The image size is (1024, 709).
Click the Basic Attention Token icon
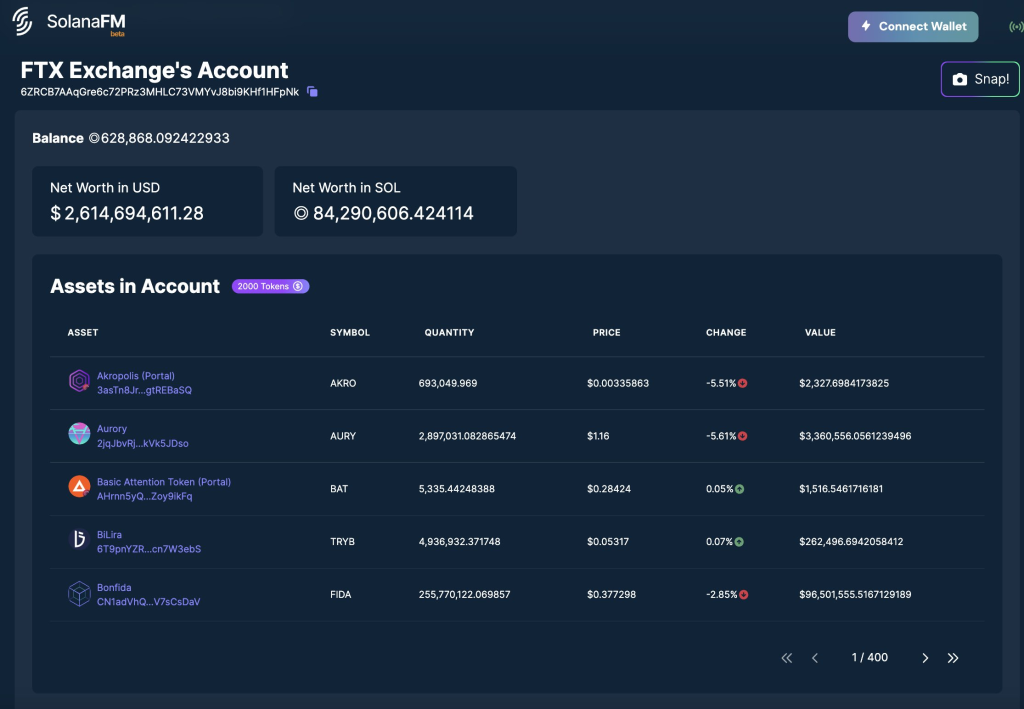click(x=79, y=486)
